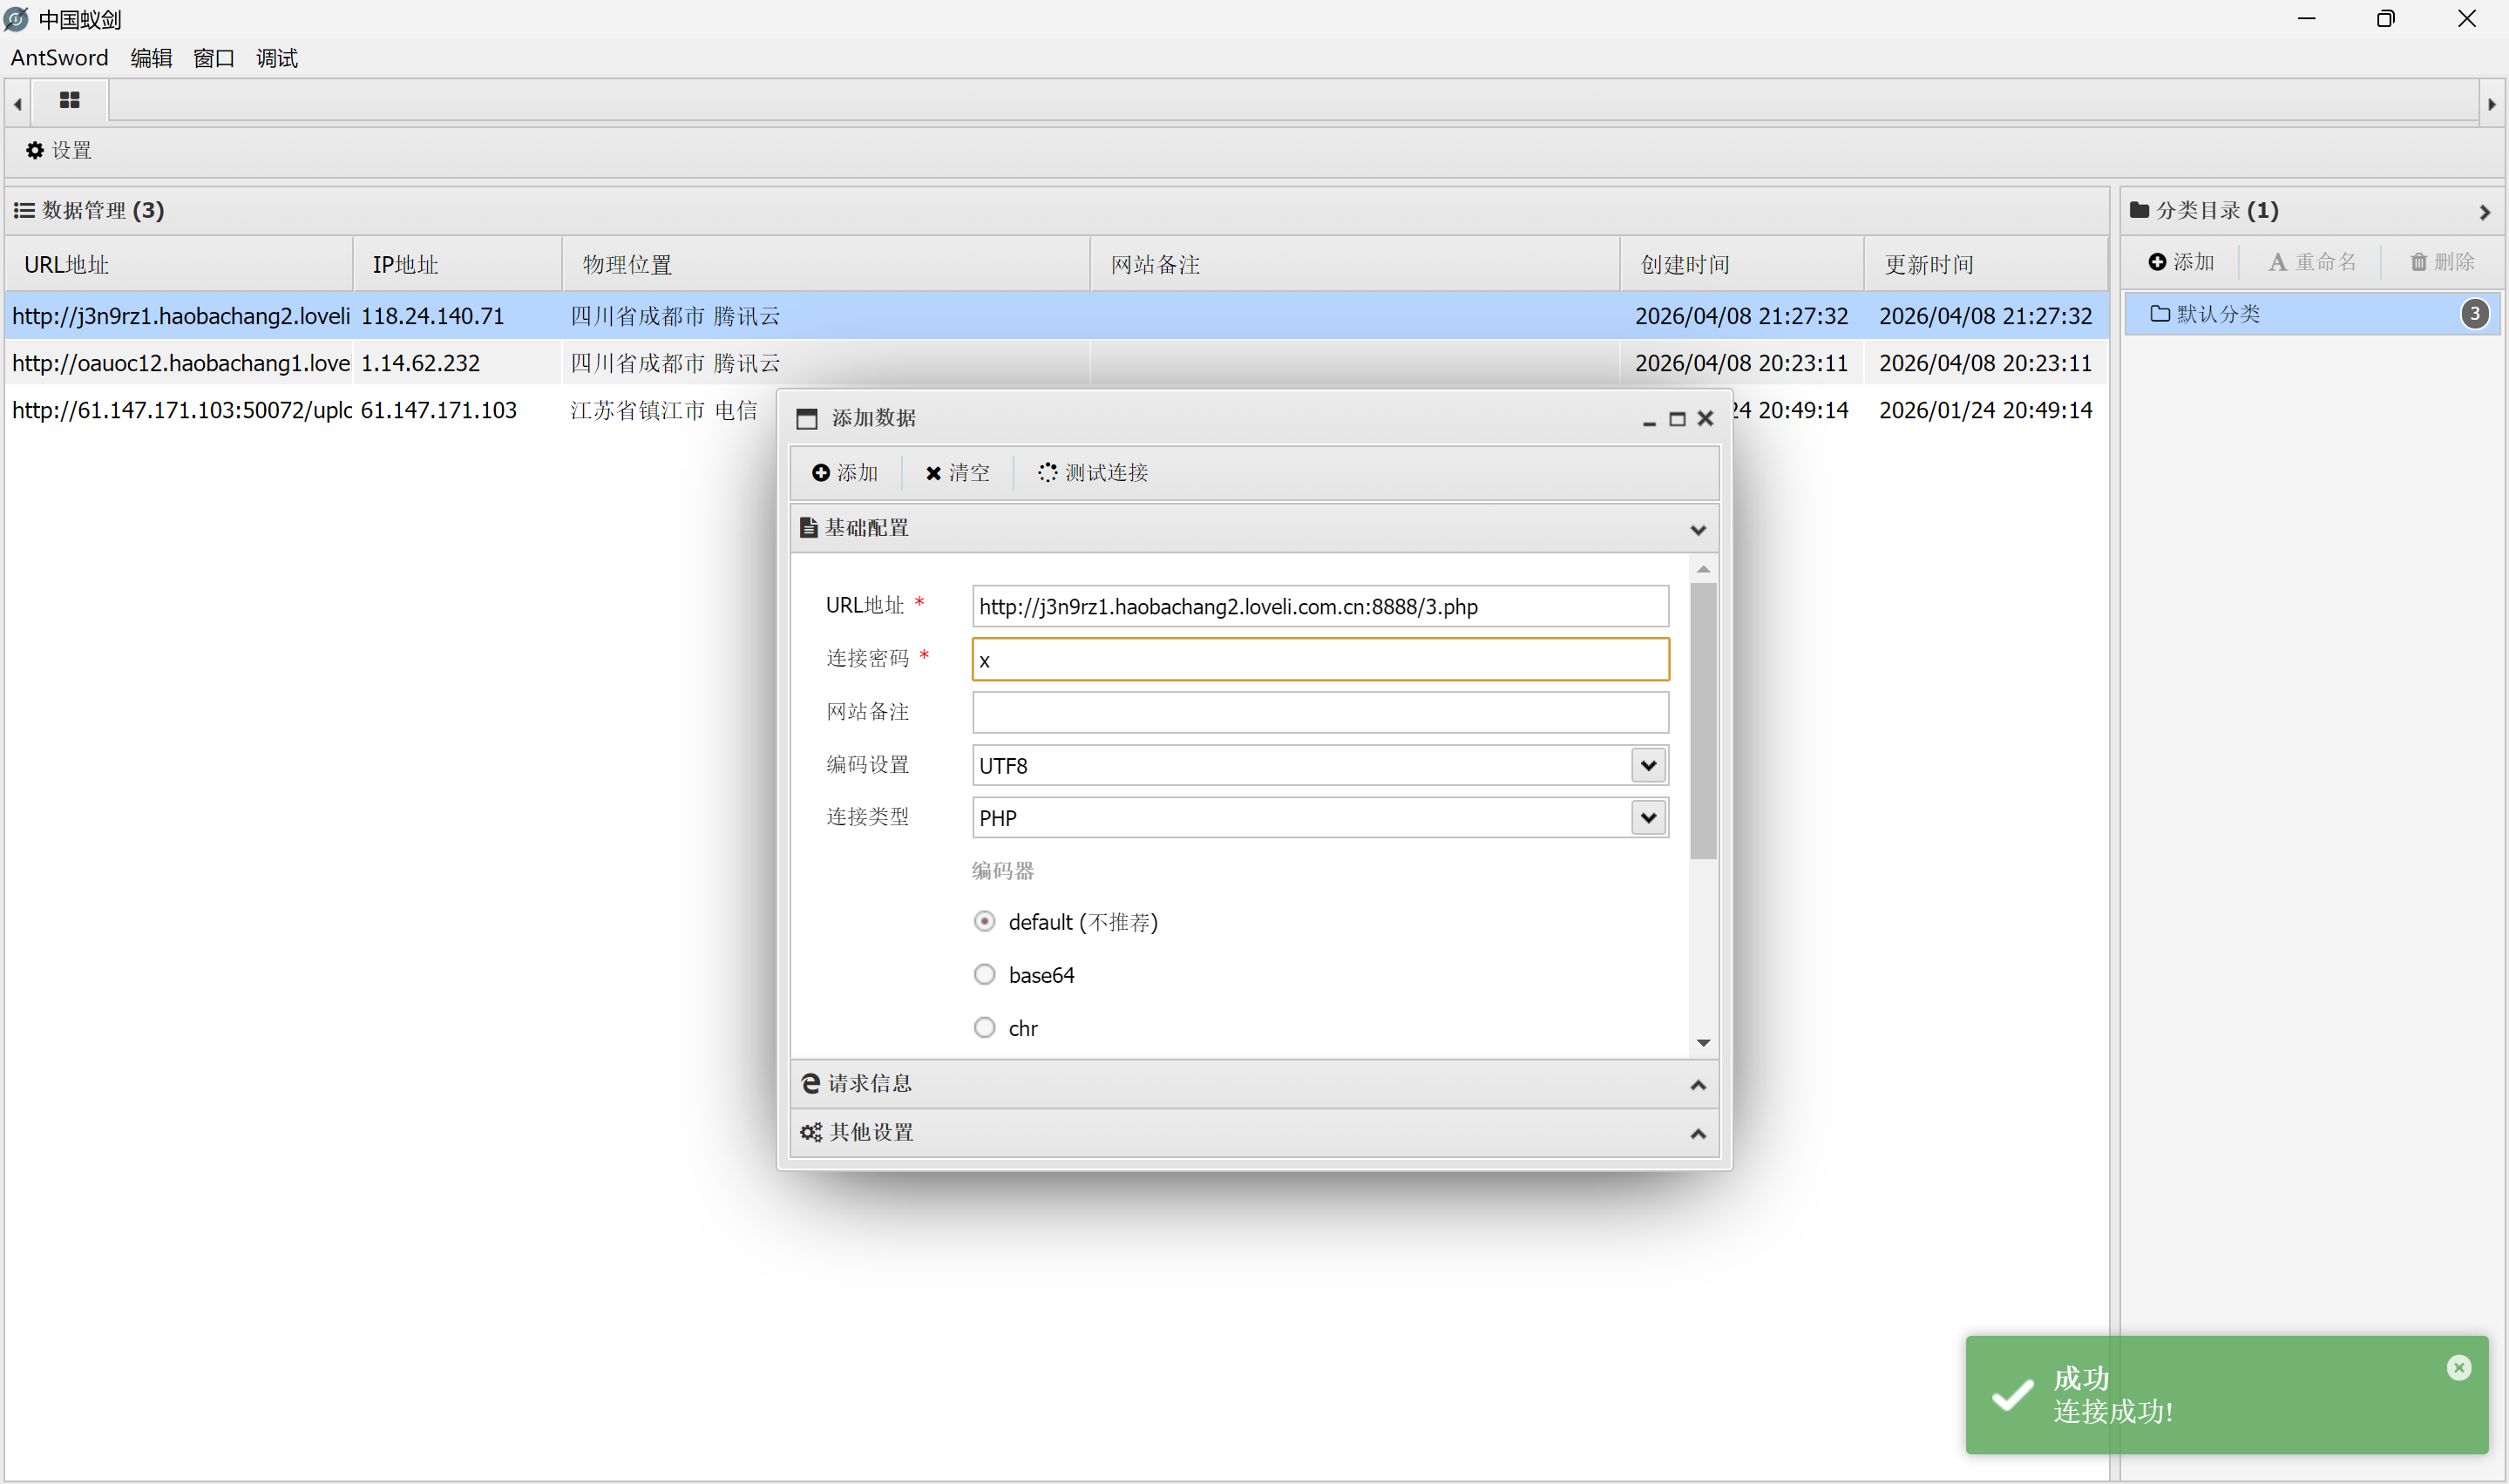This screenshot has height=1484, width=2509.
Task: Open the 设置 gear settings
Action: tap(35, 150)
